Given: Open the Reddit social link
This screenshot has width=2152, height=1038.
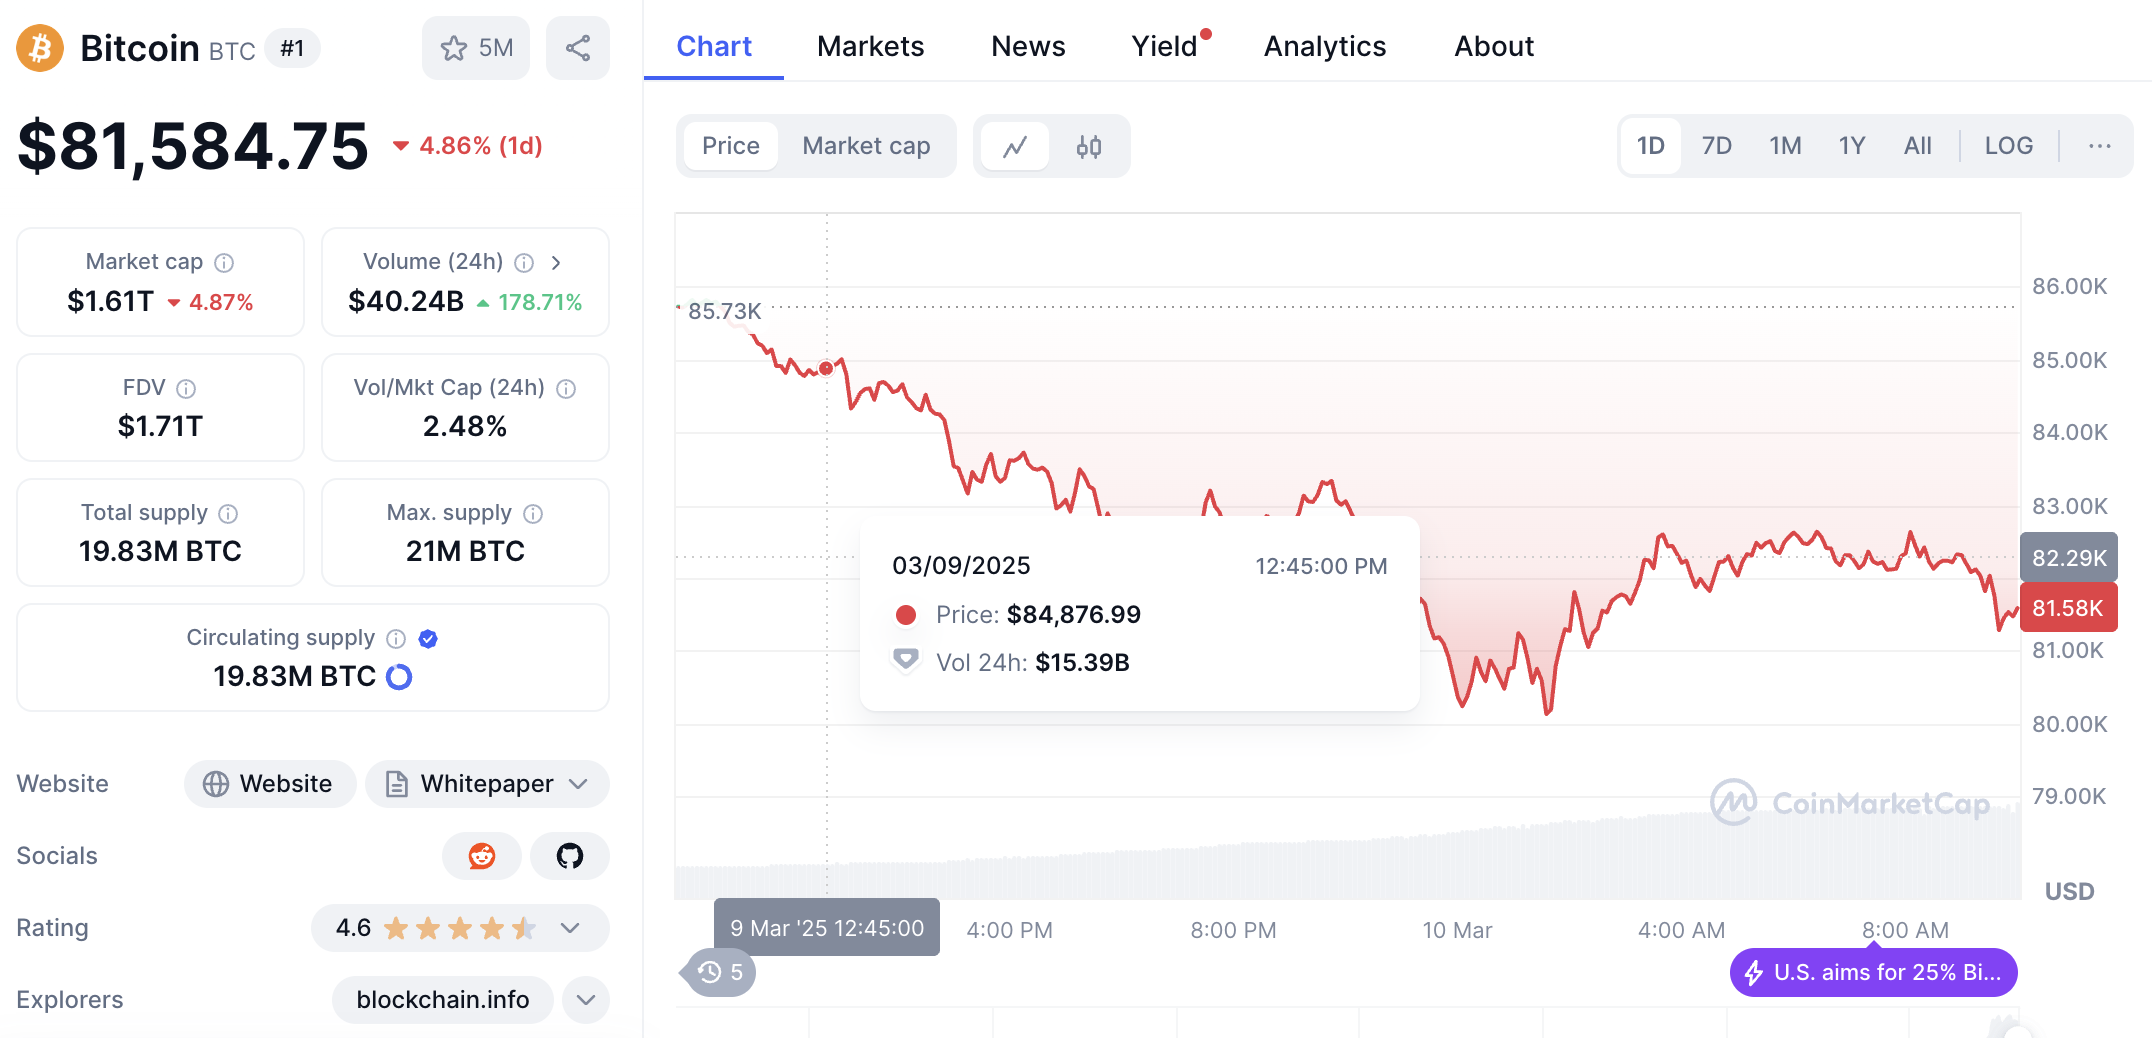Looking at the screenshot, I should click(482, 856).
